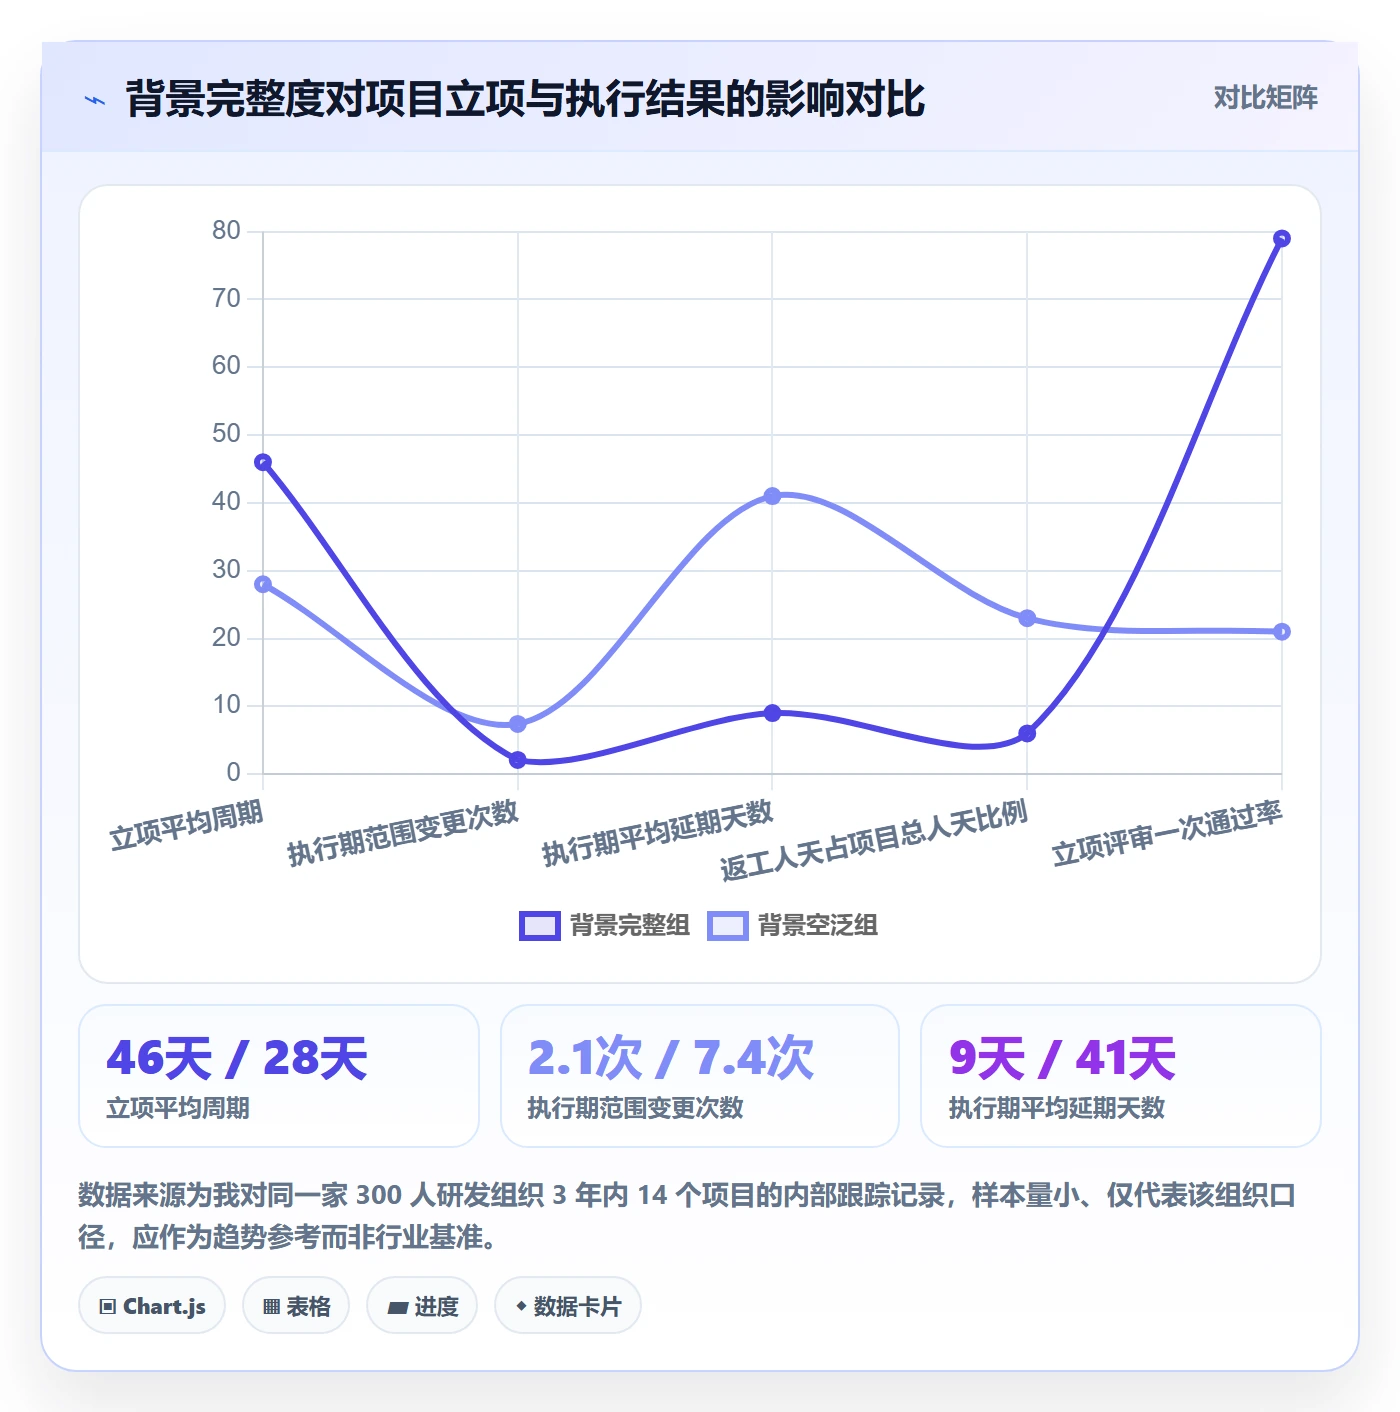Select the 表格 tag chip
1400x1412 pixels.
click(296, 1306)
